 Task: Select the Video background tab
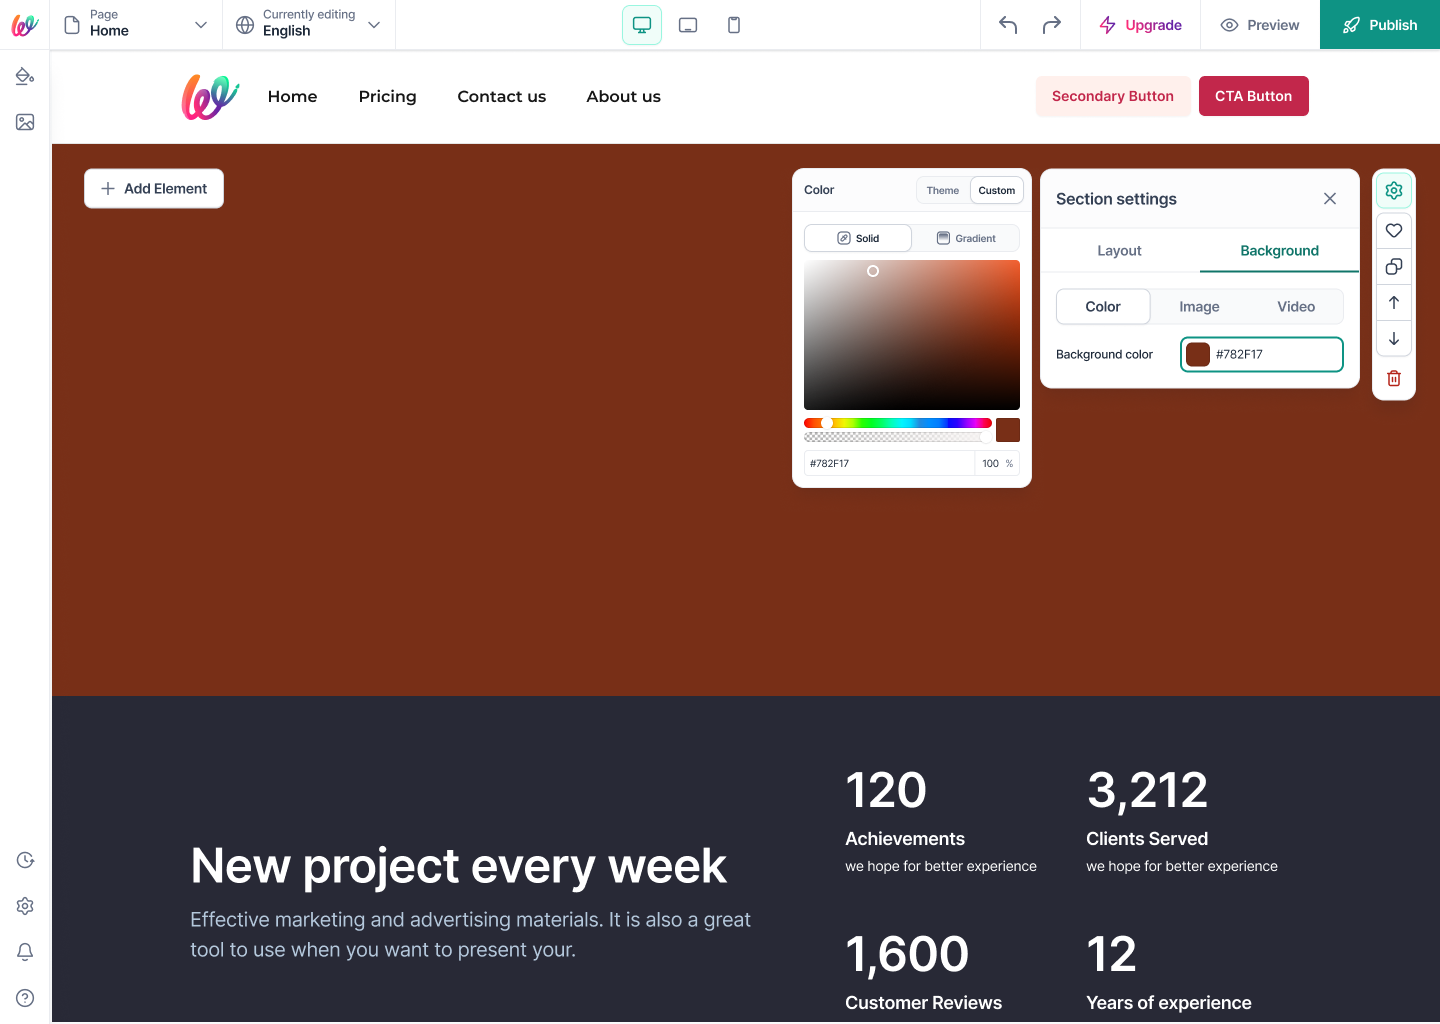tap(1296, 307)
